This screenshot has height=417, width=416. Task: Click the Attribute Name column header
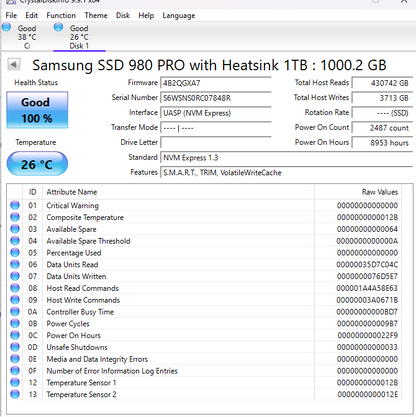[x=178, y=192]
